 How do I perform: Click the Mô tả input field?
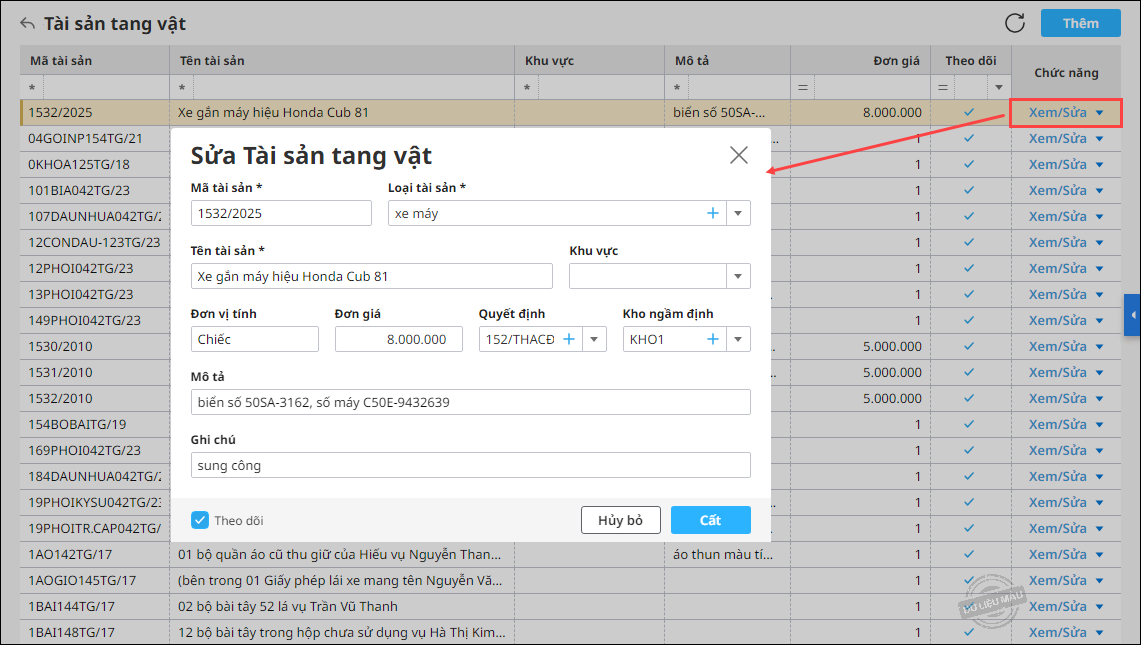[470, 403]
